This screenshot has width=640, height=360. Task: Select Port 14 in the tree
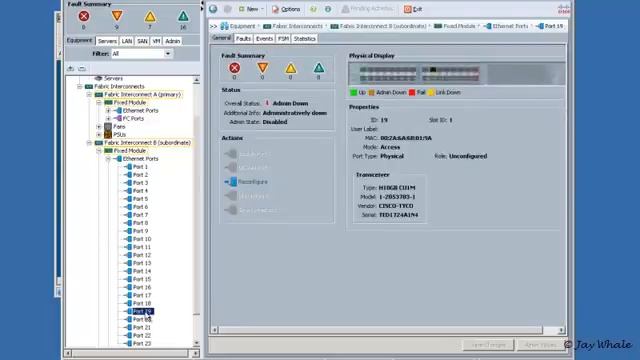[142, 271]
